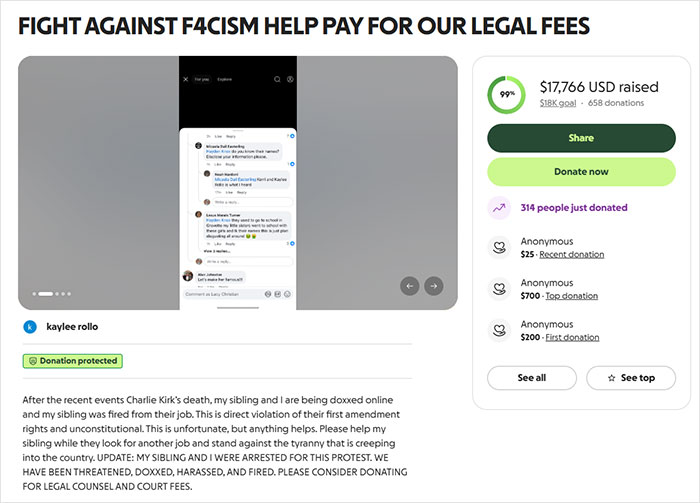Image resolution: width=700 pixels, height=503 pixels.
Task: Click the heart-hand icon beside the $700 donation
Action: click(x=499, y=289)
